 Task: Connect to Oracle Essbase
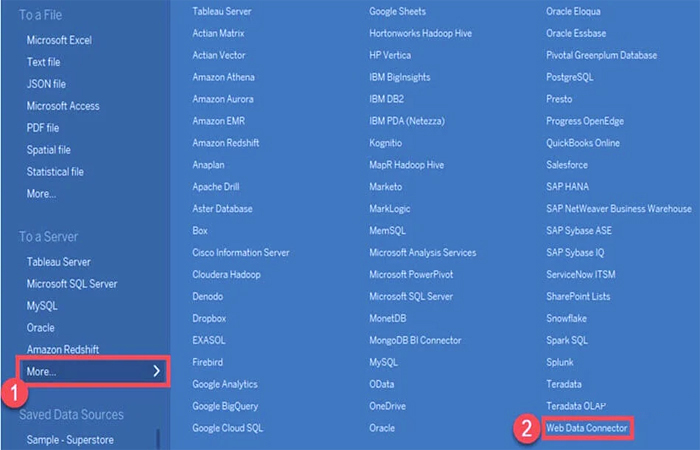(576, 33)
